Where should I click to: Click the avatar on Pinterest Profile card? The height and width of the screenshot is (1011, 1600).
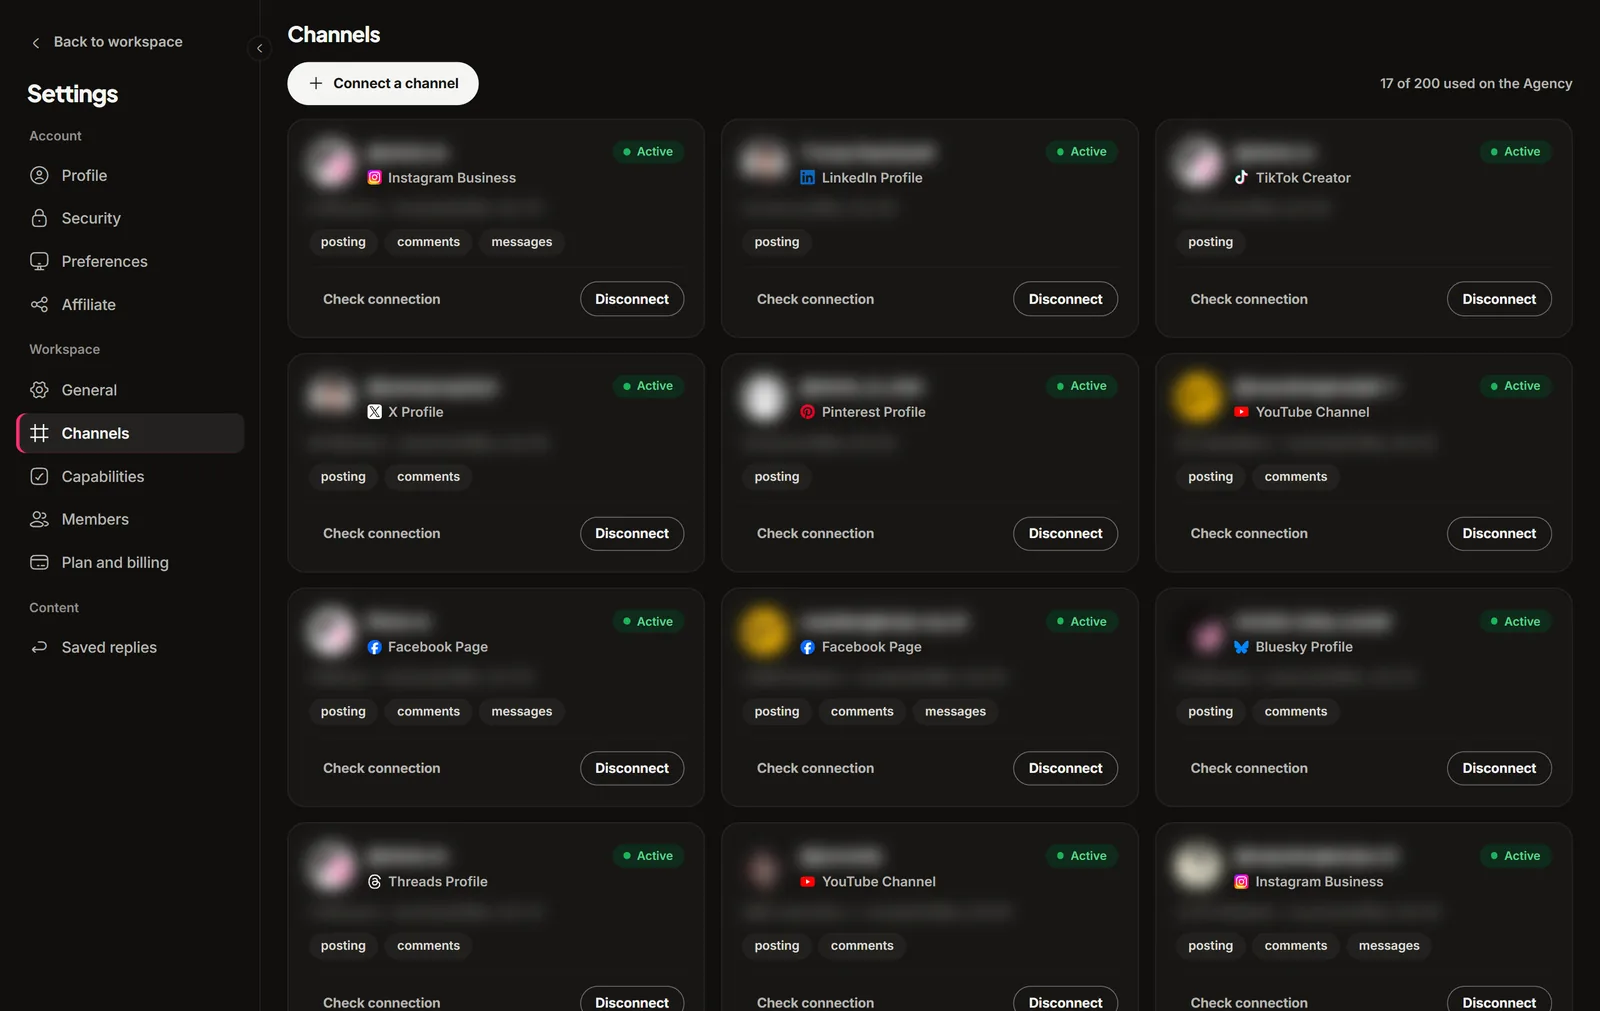765,398
